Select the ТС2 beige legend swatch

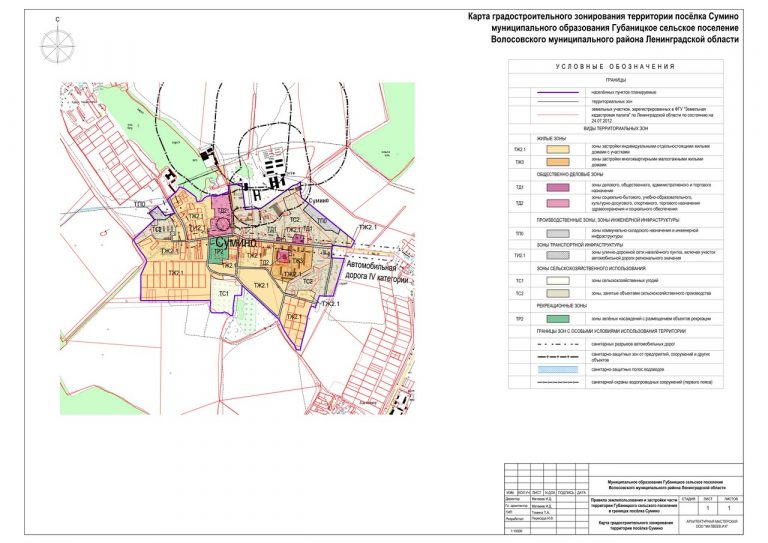click(x=558, y=294)
